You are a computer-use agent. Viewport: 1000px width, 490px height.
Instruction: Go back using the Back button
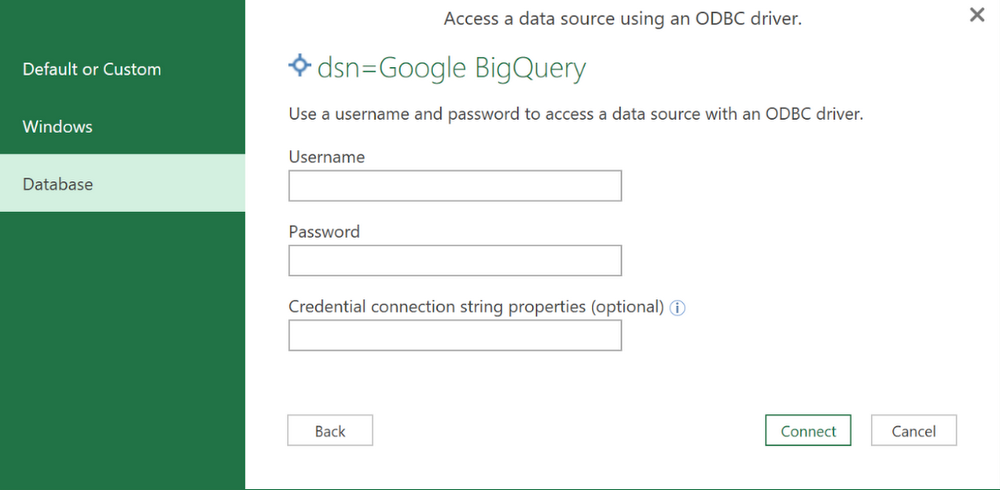pyautogui.click(x=330, y=431)
